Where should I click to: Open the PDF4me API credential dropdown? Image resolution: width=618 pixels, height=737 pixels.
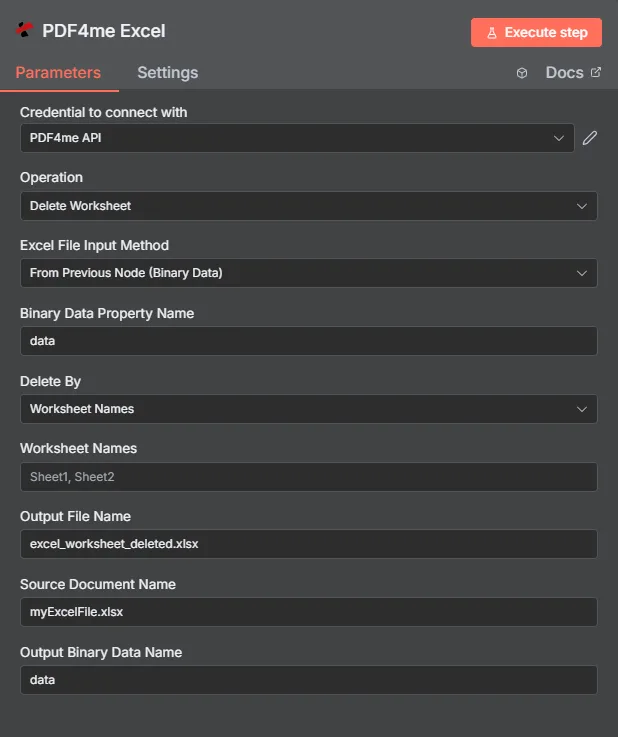coord(297,138)
